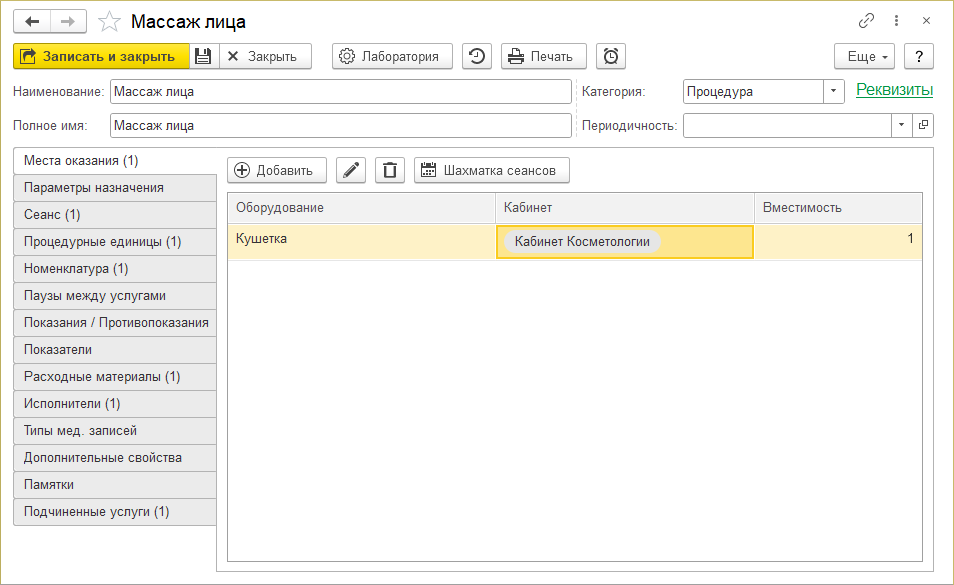Select the Исполнители (1) tab
The height and width of the screenshot is (585, 954).
pyautogui.click(x=114, y=403)
